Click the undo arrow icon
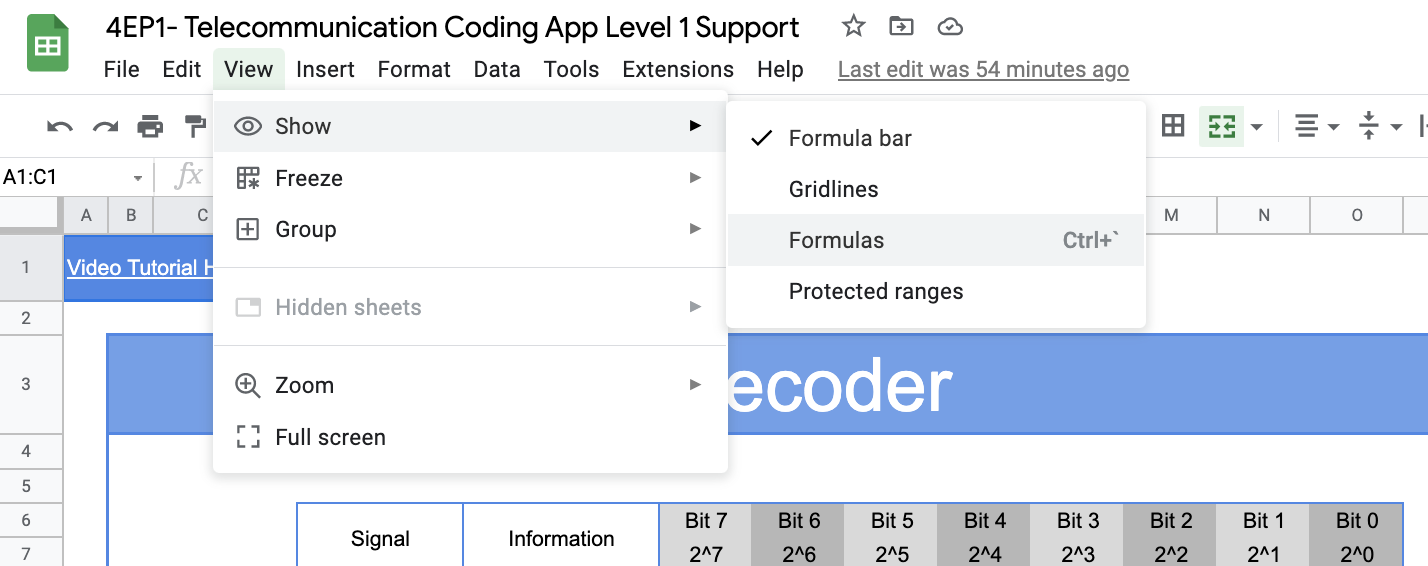The height and width of the screenshot is (566, 1428). [x=60, y=127]
